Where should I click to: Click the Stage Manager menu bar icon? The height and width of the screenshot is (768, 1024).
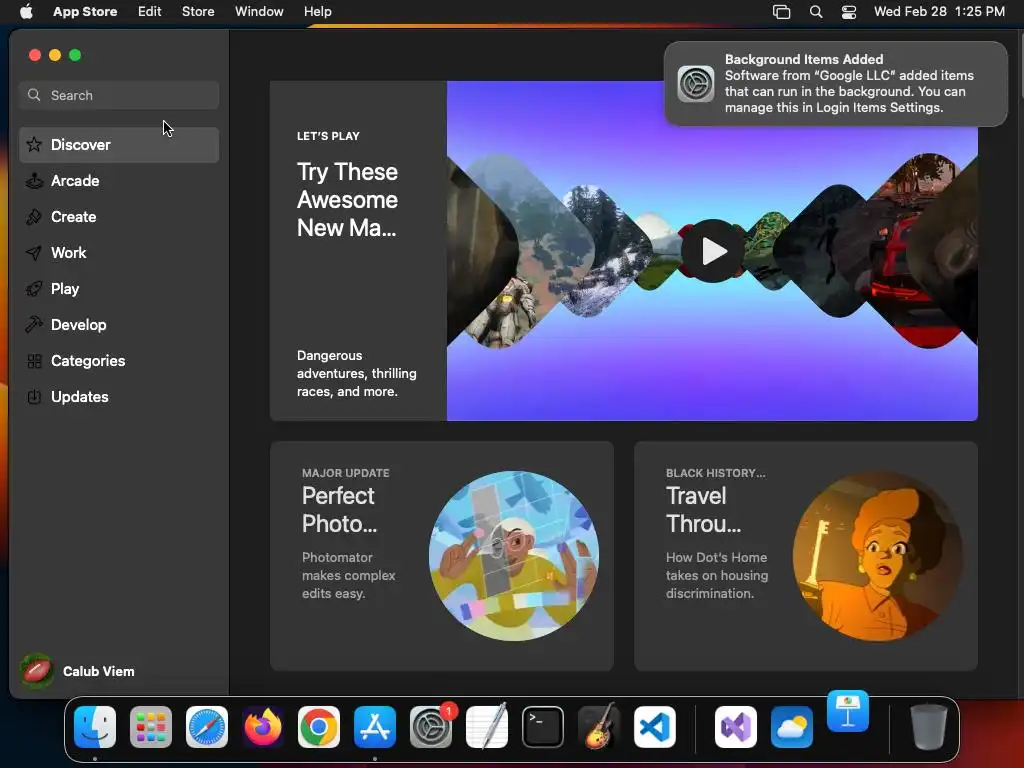pyautogui.click(x=781, y=12)
